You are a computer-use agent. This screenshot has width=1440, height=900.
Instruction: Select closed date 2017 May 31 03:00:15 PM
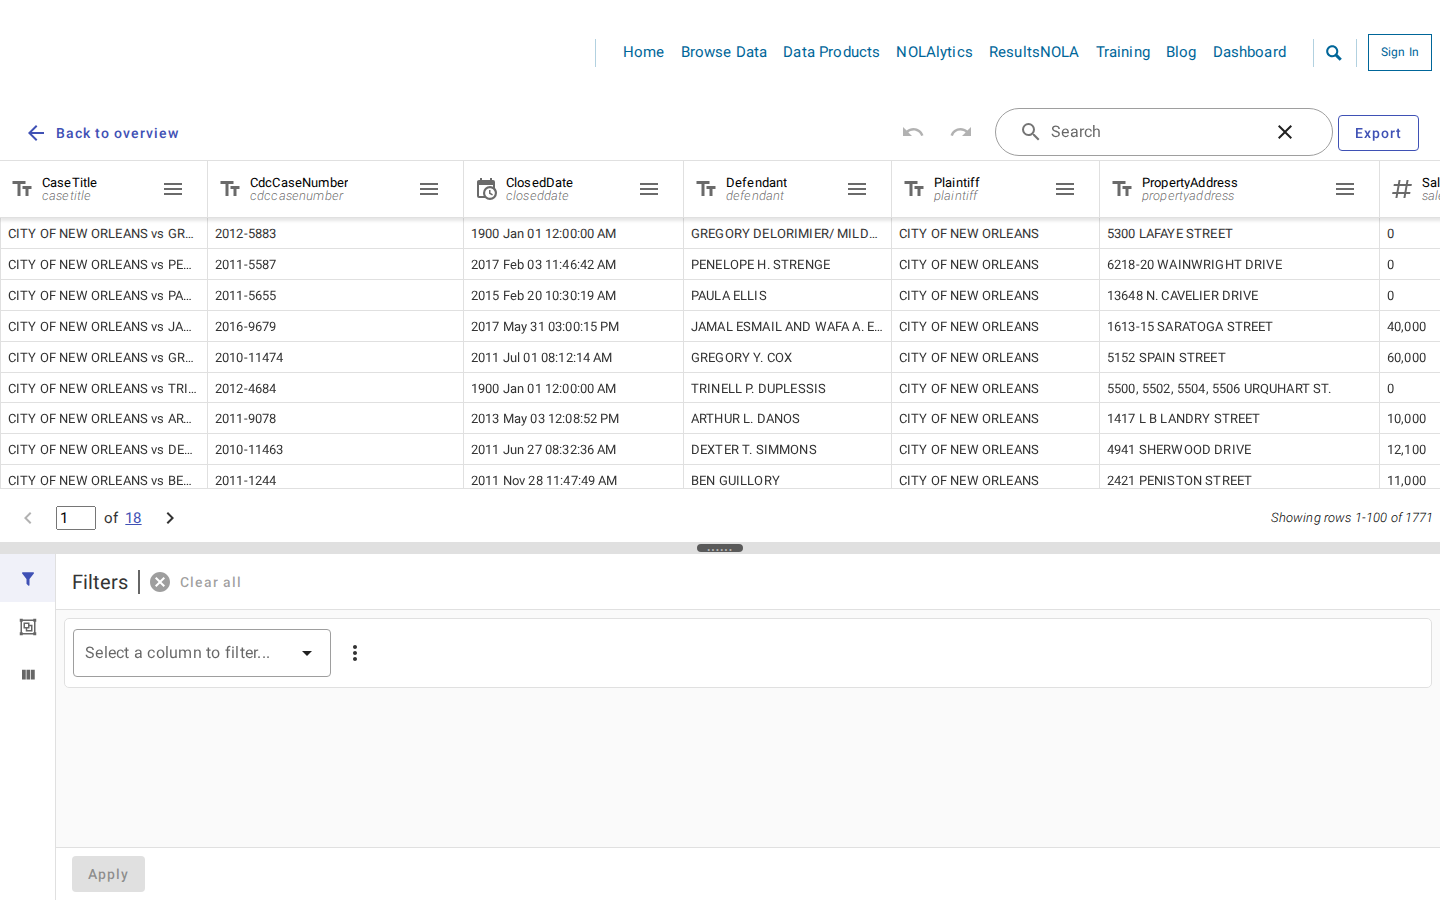573,327
